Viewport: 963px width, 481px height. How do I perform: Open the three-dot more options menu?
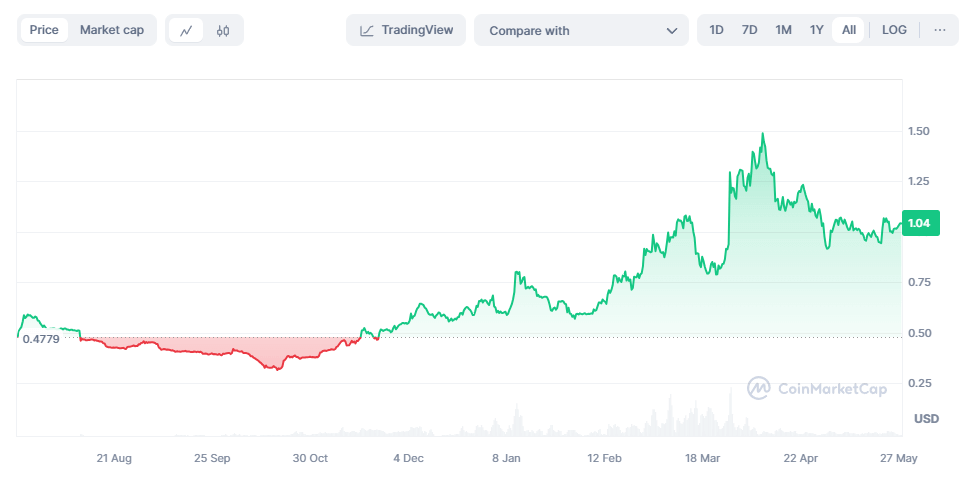pyautogui.click(x=939, y=30)
